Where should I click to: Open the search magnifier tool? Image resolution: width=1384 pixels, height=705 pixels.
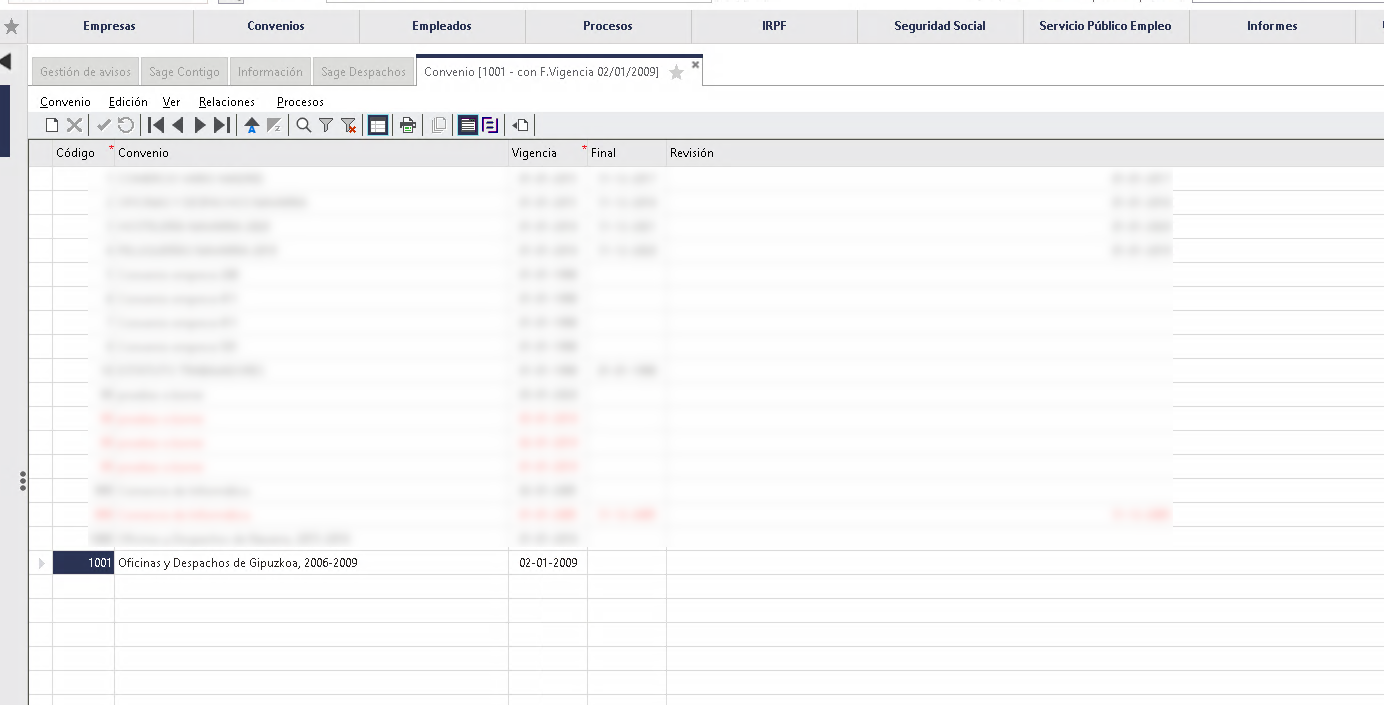tap(304, 125)
